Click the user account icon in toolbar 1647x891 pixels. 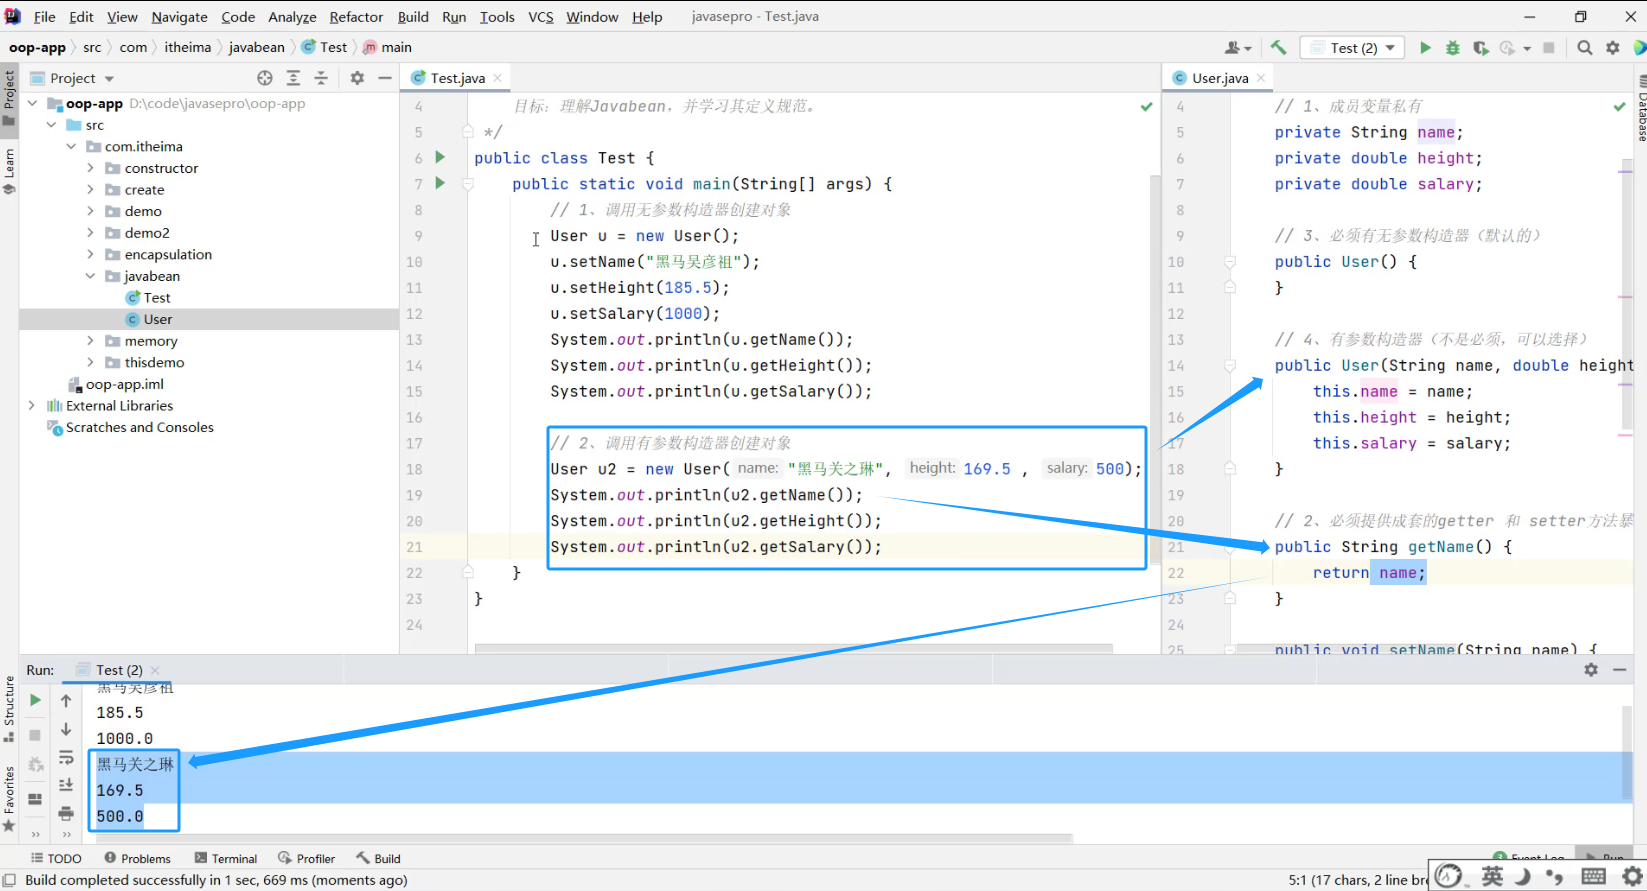coord(1238,47)
